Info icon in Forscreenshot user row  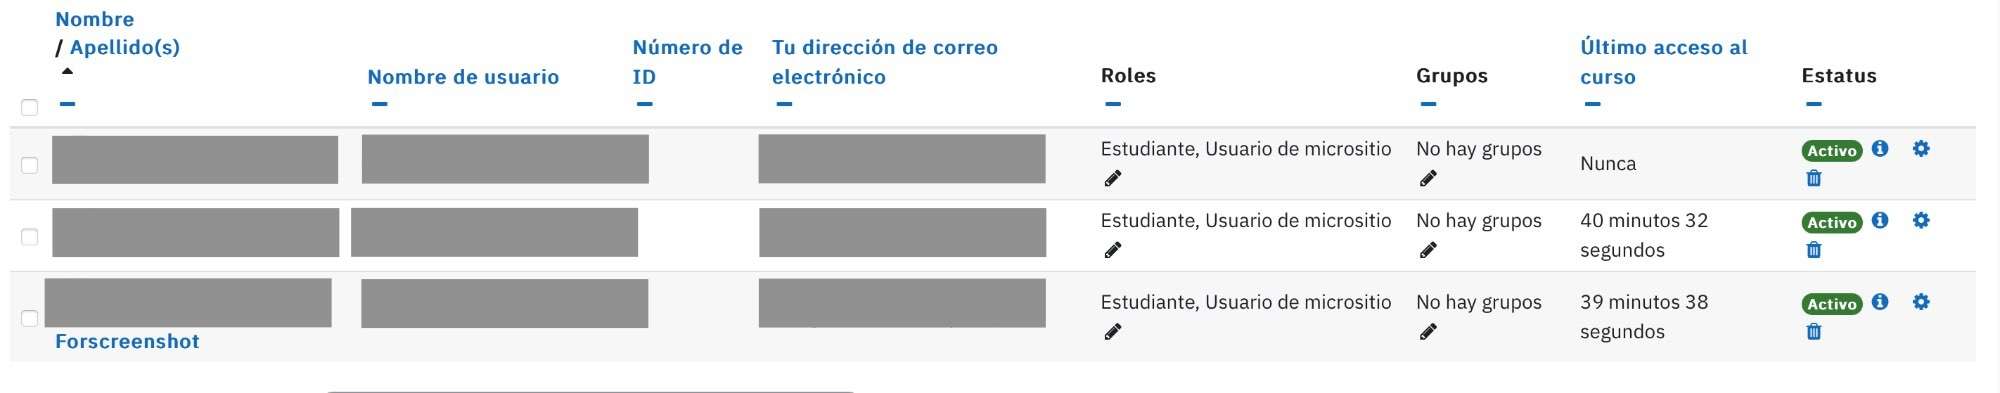pos(1880,302)
